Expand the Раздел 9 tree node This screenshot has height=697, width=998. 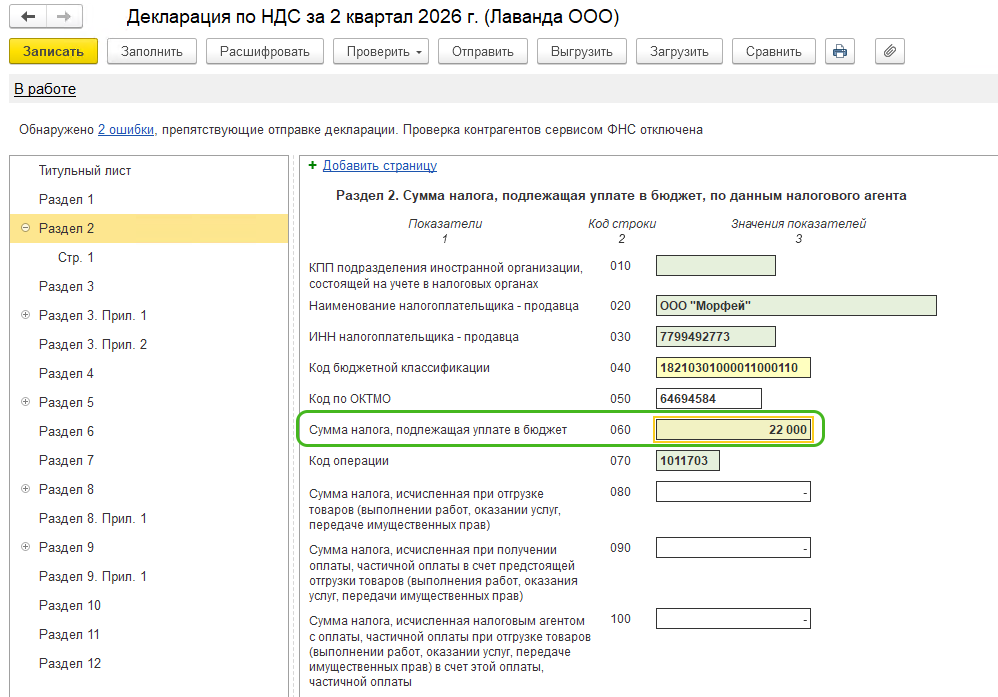(x=25, y=547)
